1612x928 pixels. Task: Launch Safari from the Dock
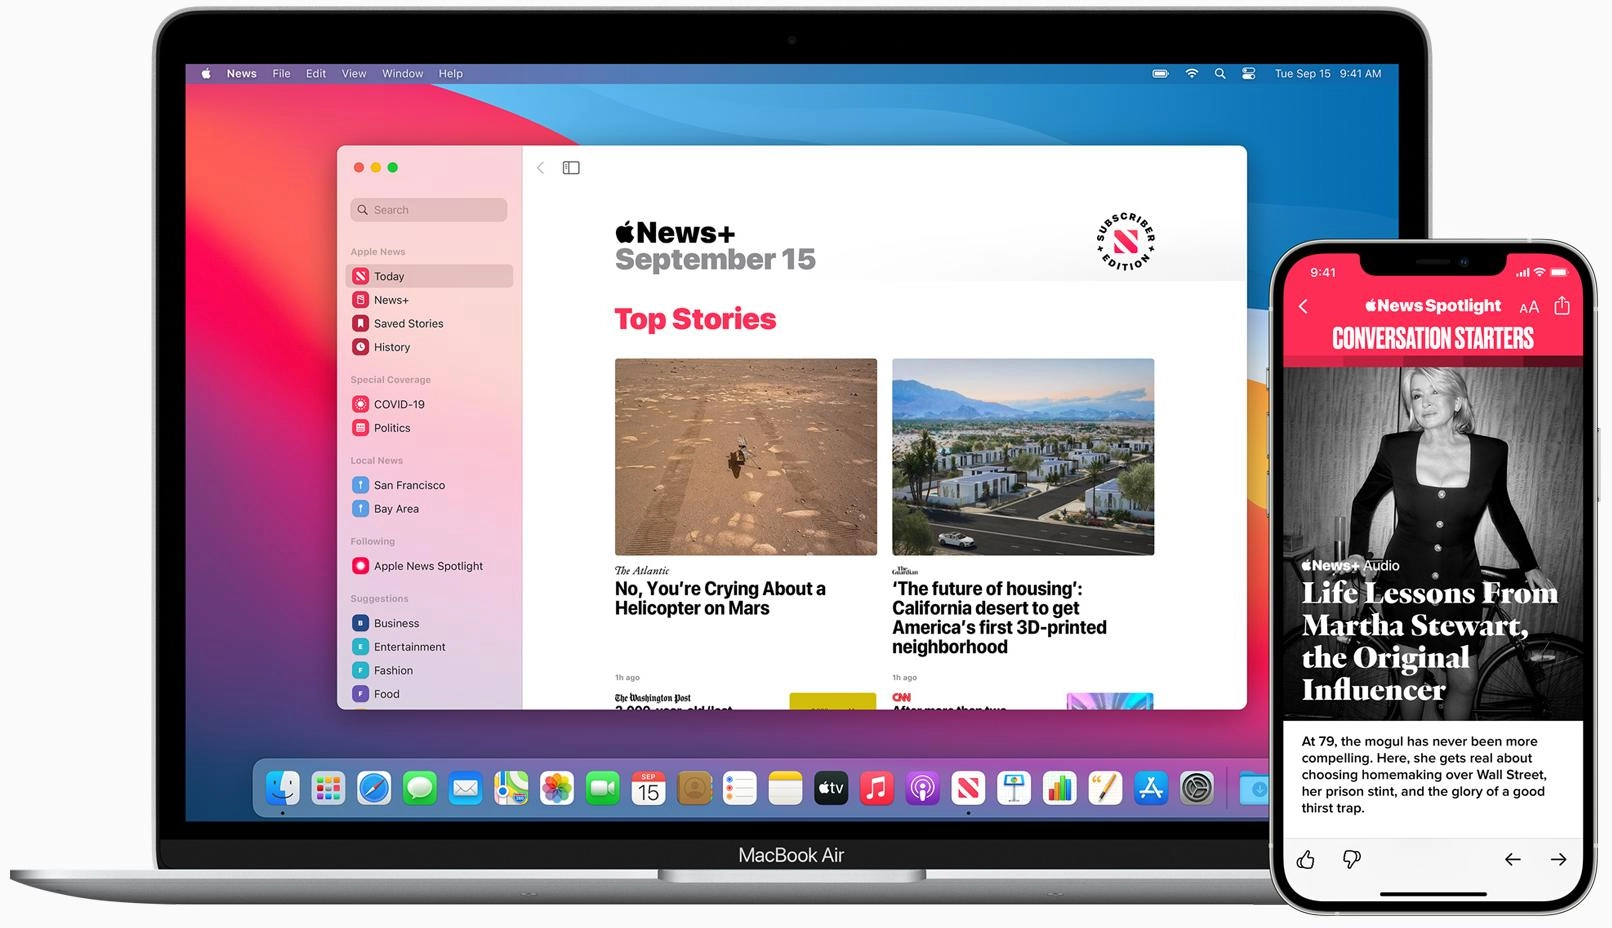click(x=374, y=788)
